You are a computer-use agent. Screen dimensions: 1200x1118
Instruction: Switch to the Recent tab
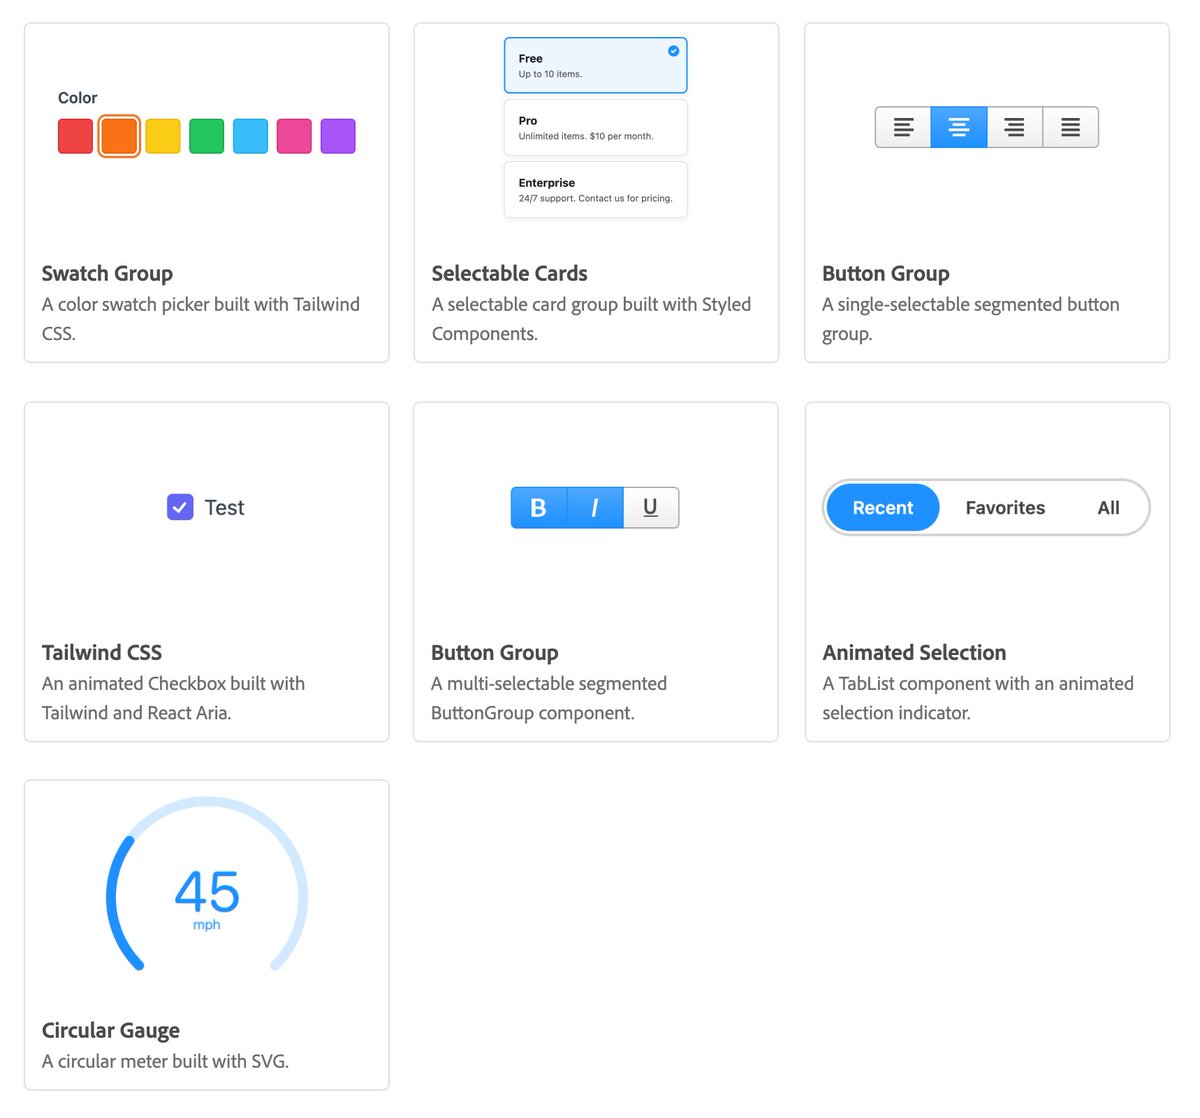(883, 508)
